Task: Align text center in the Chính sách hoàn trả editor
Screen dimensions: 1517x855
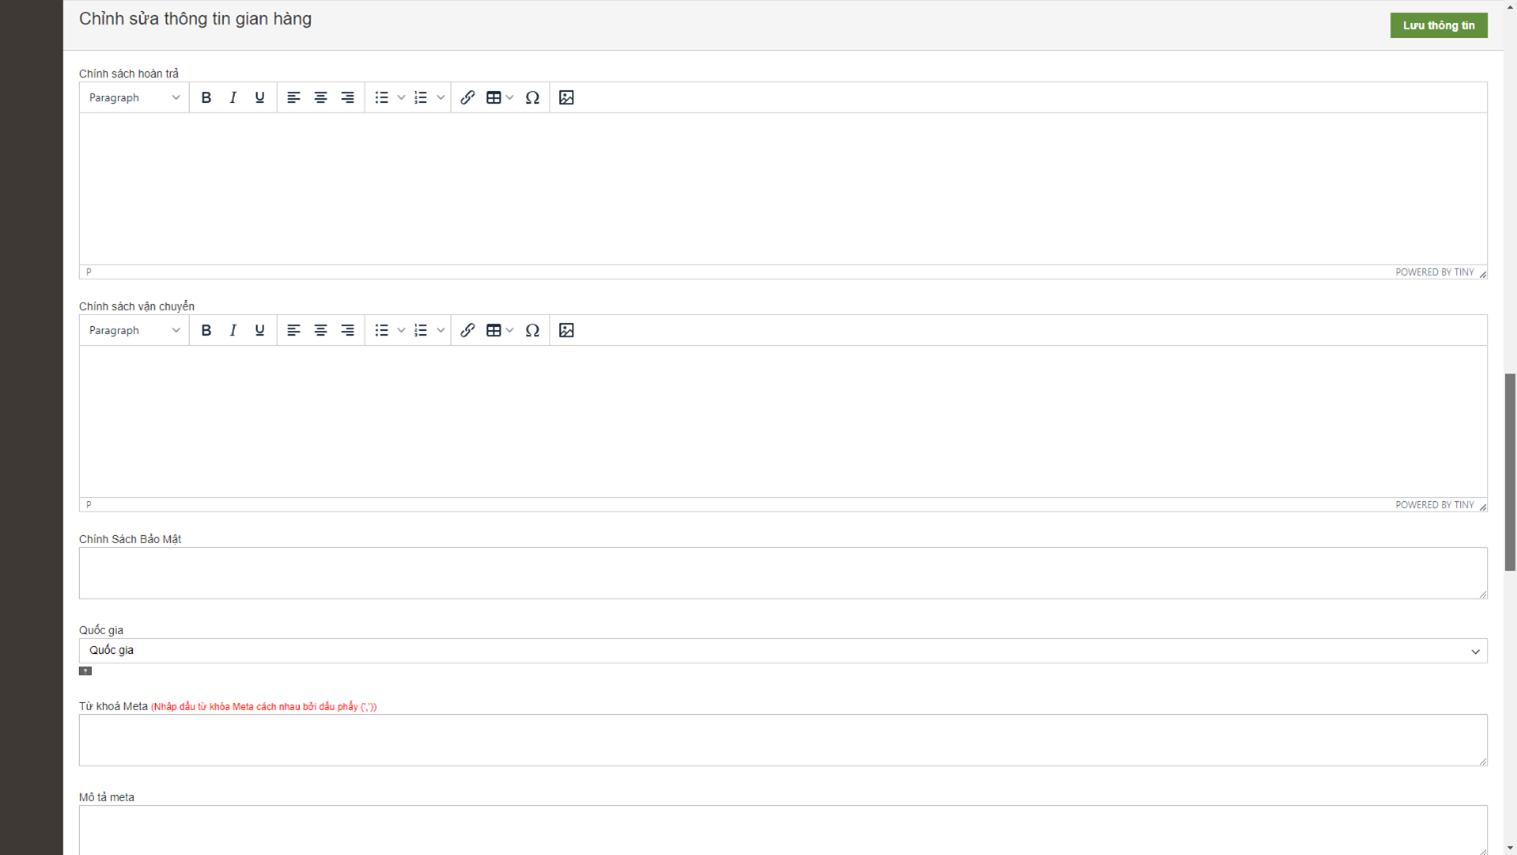Action: [x=321, y=98]
